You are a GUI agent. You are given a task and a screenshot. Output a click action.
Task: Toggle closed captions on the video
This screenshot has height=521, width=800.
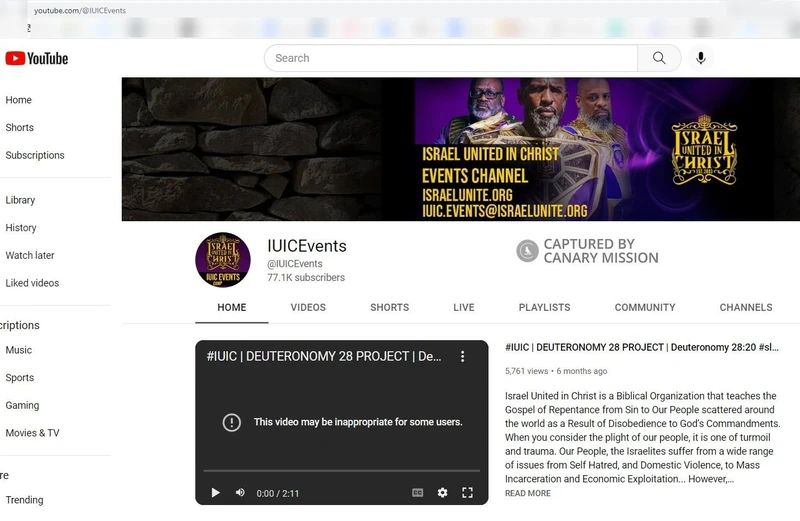click(417, 492)
